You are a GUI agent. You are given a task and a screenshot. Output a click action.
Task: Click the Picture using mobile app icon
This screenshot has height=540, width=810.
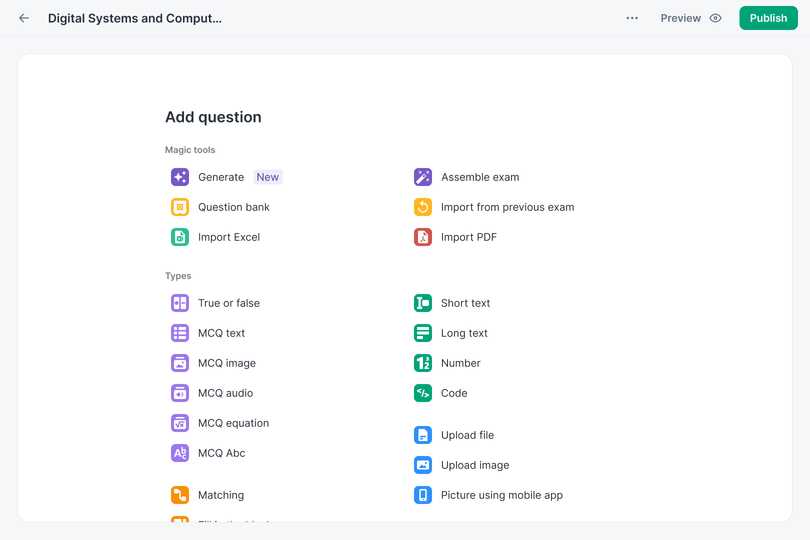pos(423,495)
